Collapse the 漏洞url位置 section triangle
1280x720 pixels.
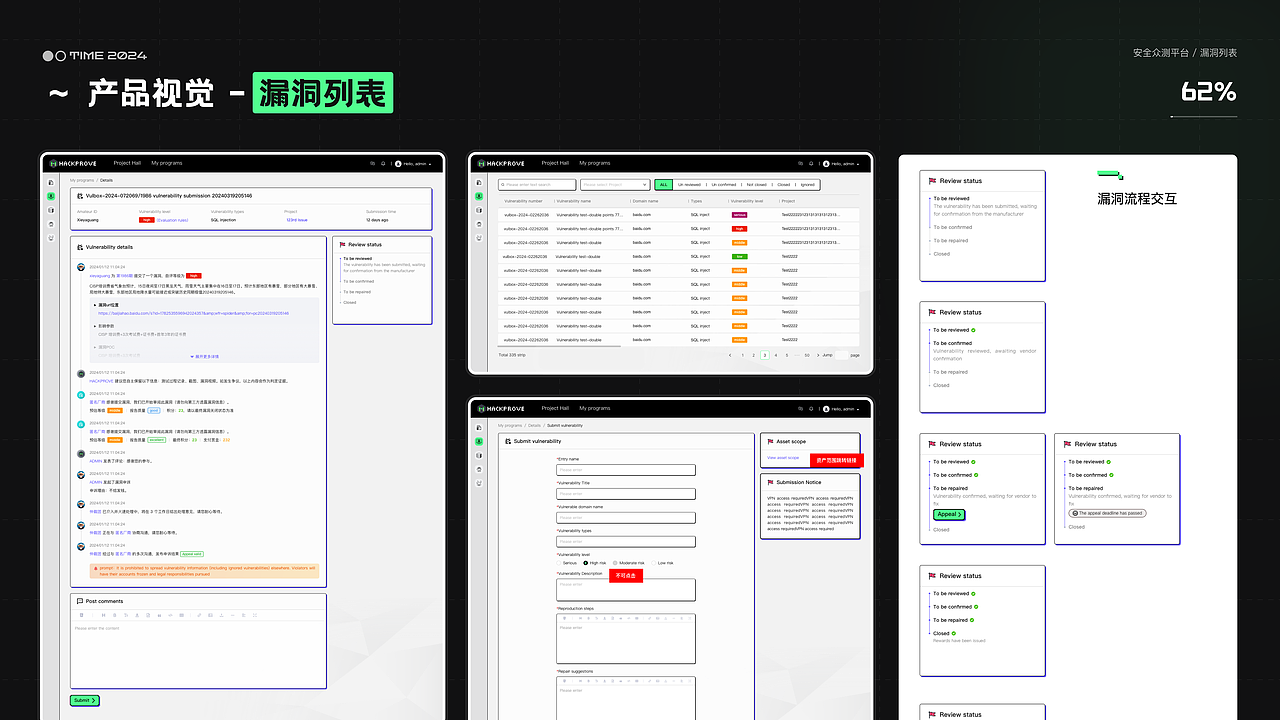tap(96, 304)
